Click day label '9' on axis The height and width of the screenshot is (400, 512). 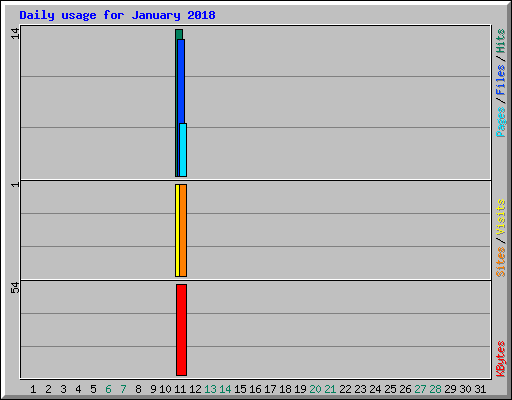click(x=153, y=389)
